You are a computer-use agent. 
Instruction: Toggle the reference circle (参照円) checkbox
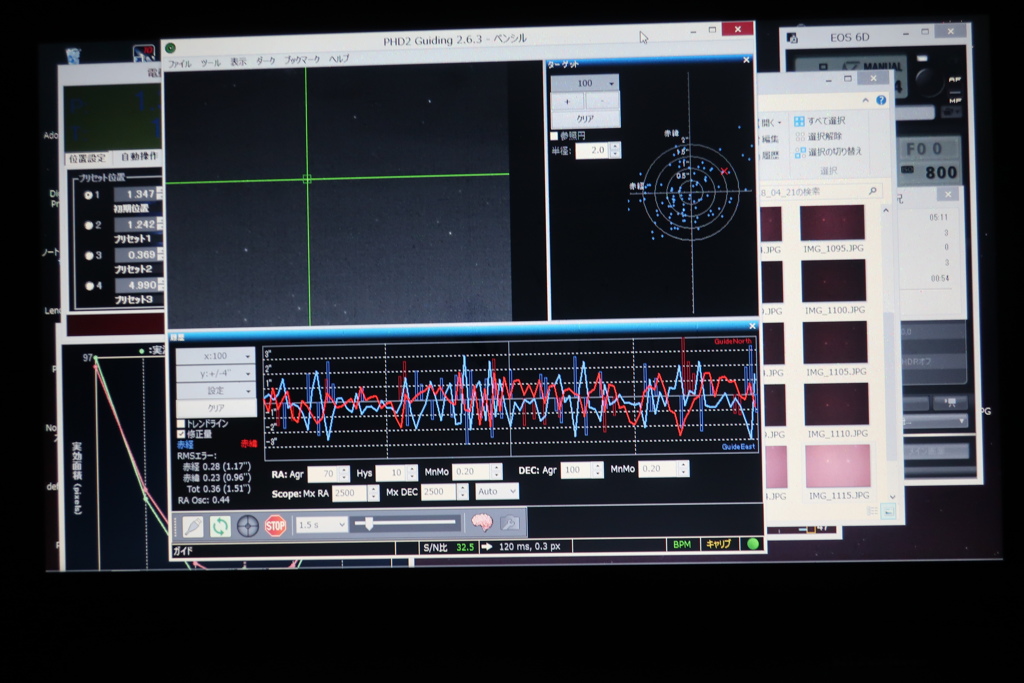[x=554, y=136]
